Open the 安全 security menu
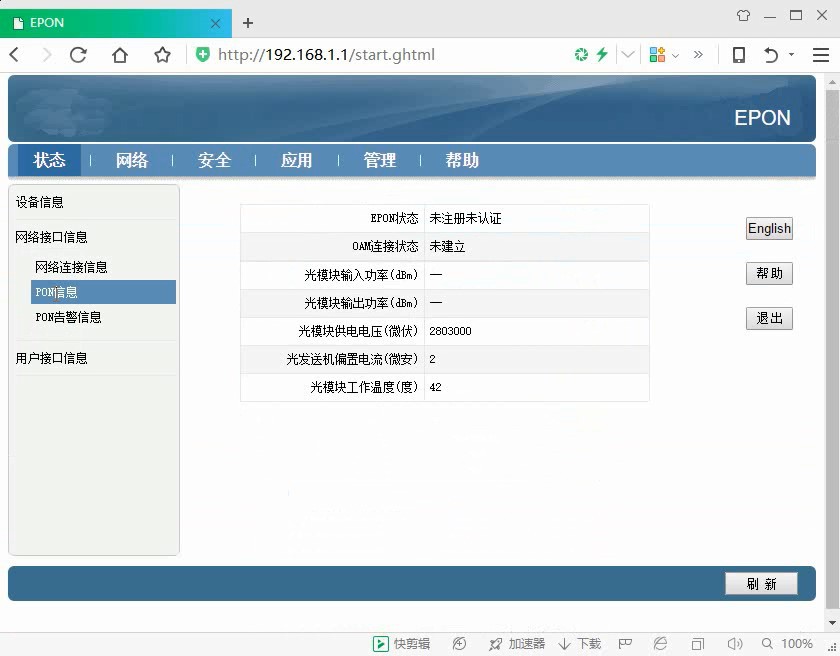This screenshot has height=656, width=840. [214, 160]
